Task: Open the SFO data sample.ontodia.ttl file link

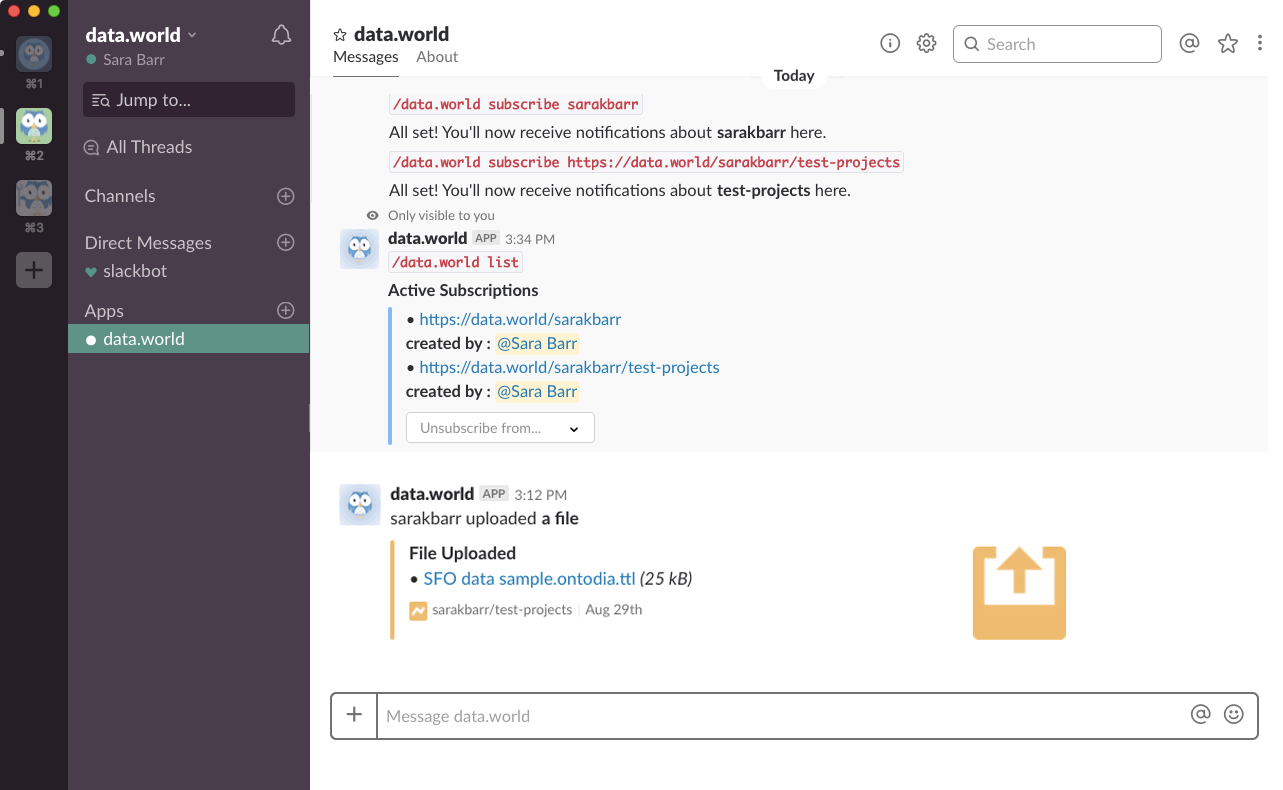Action: (x=529, y=579)
